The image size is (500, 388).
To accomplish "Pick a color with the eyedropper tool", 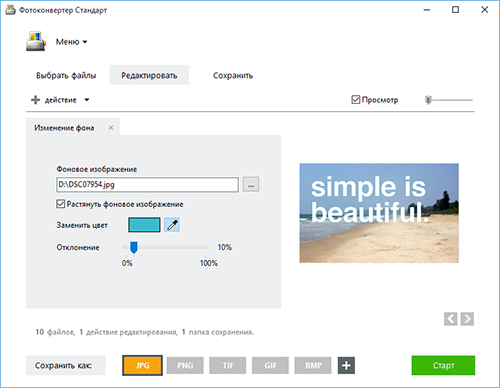I will point(172,225).
